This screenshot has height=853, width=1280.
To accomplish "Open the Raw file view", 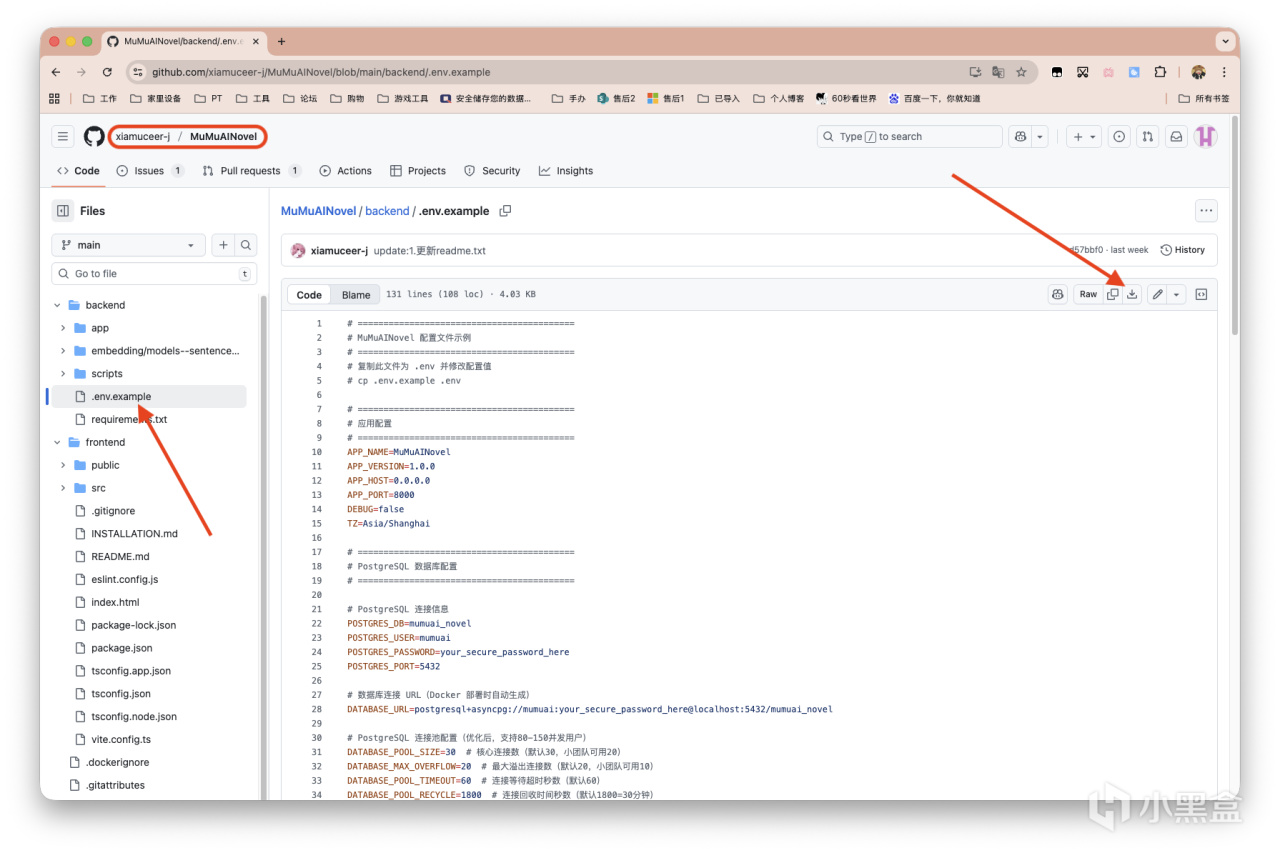I will (1088, 294).
